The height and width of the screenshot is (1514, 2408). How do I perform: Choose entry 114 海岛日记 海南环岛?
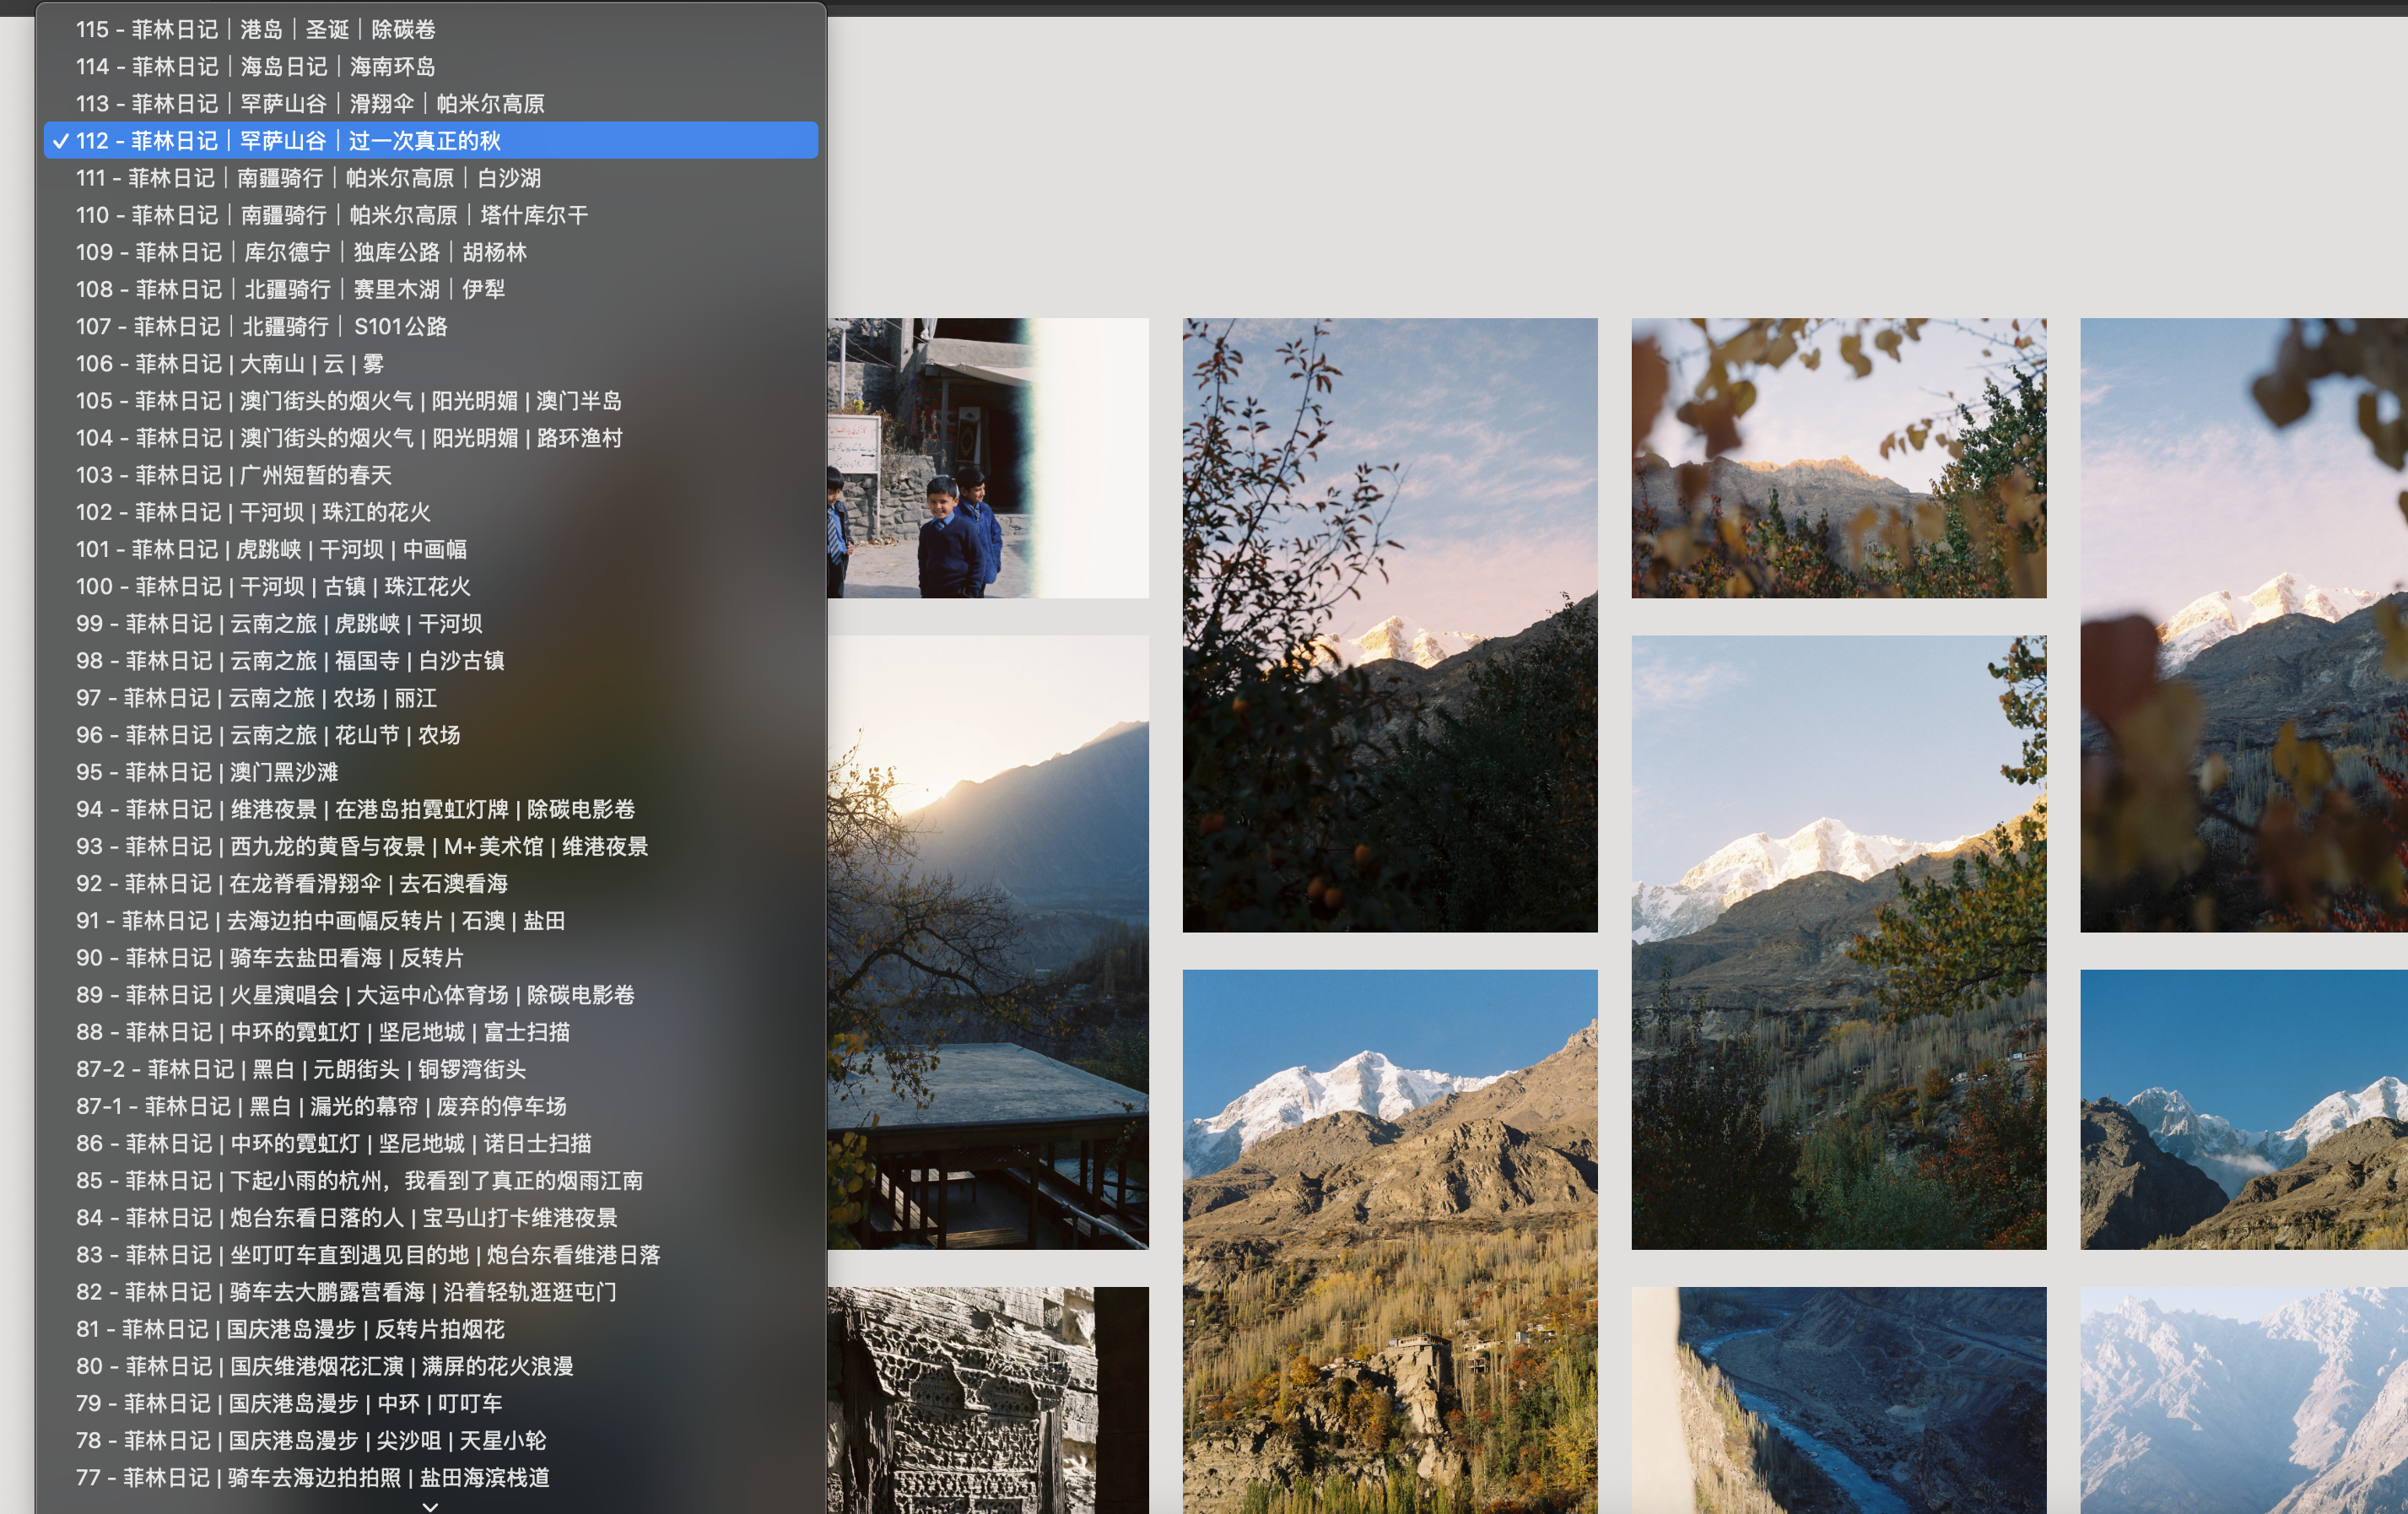click(x=256, y=66)
